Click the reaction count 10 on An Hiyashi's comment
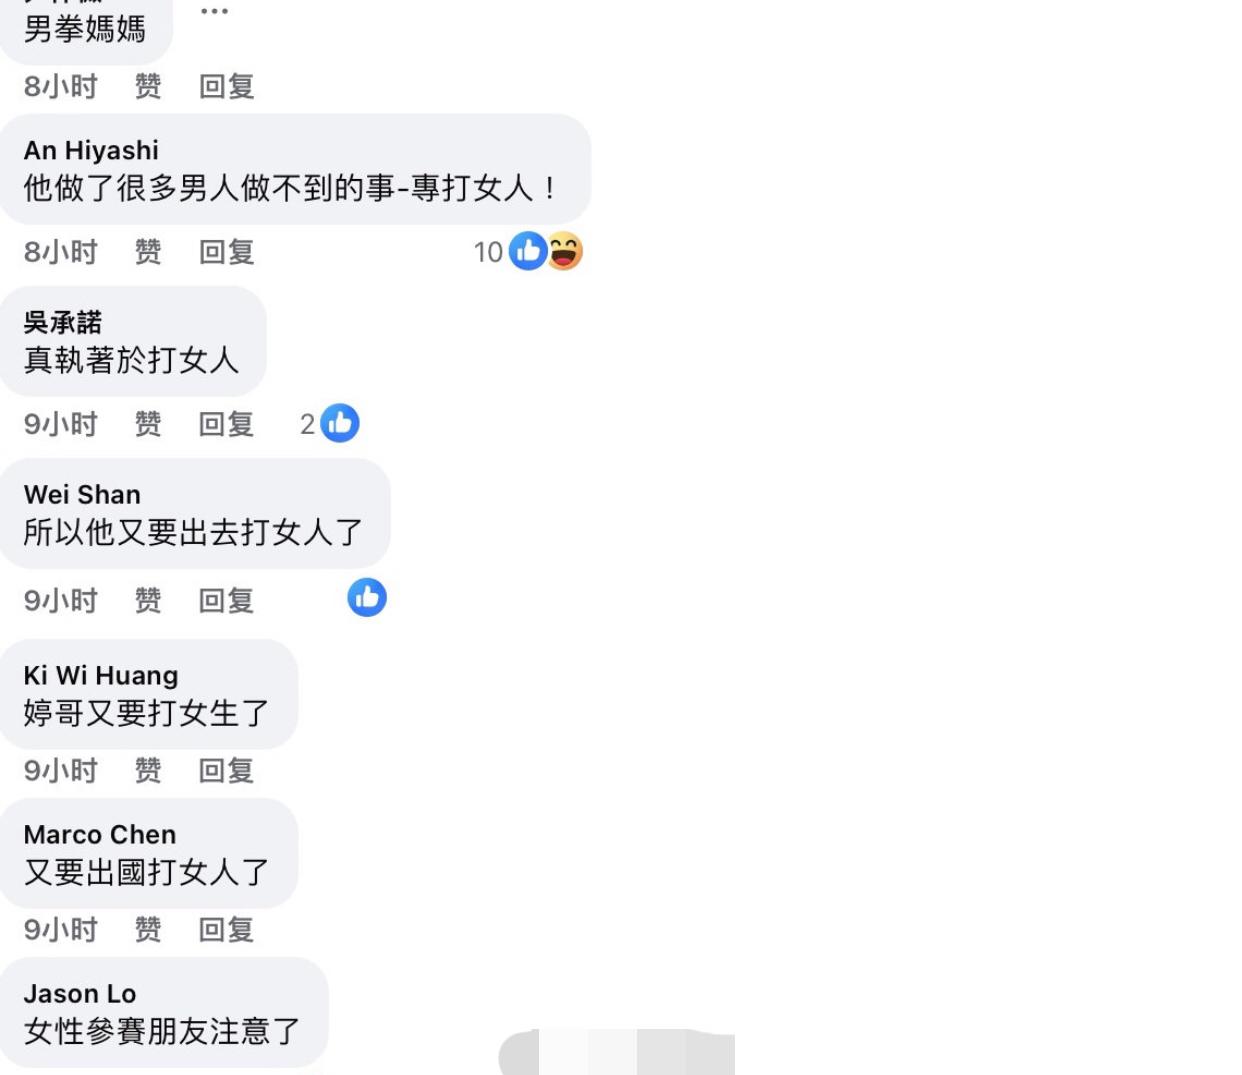1242x1075 pixels. [488, 252]
